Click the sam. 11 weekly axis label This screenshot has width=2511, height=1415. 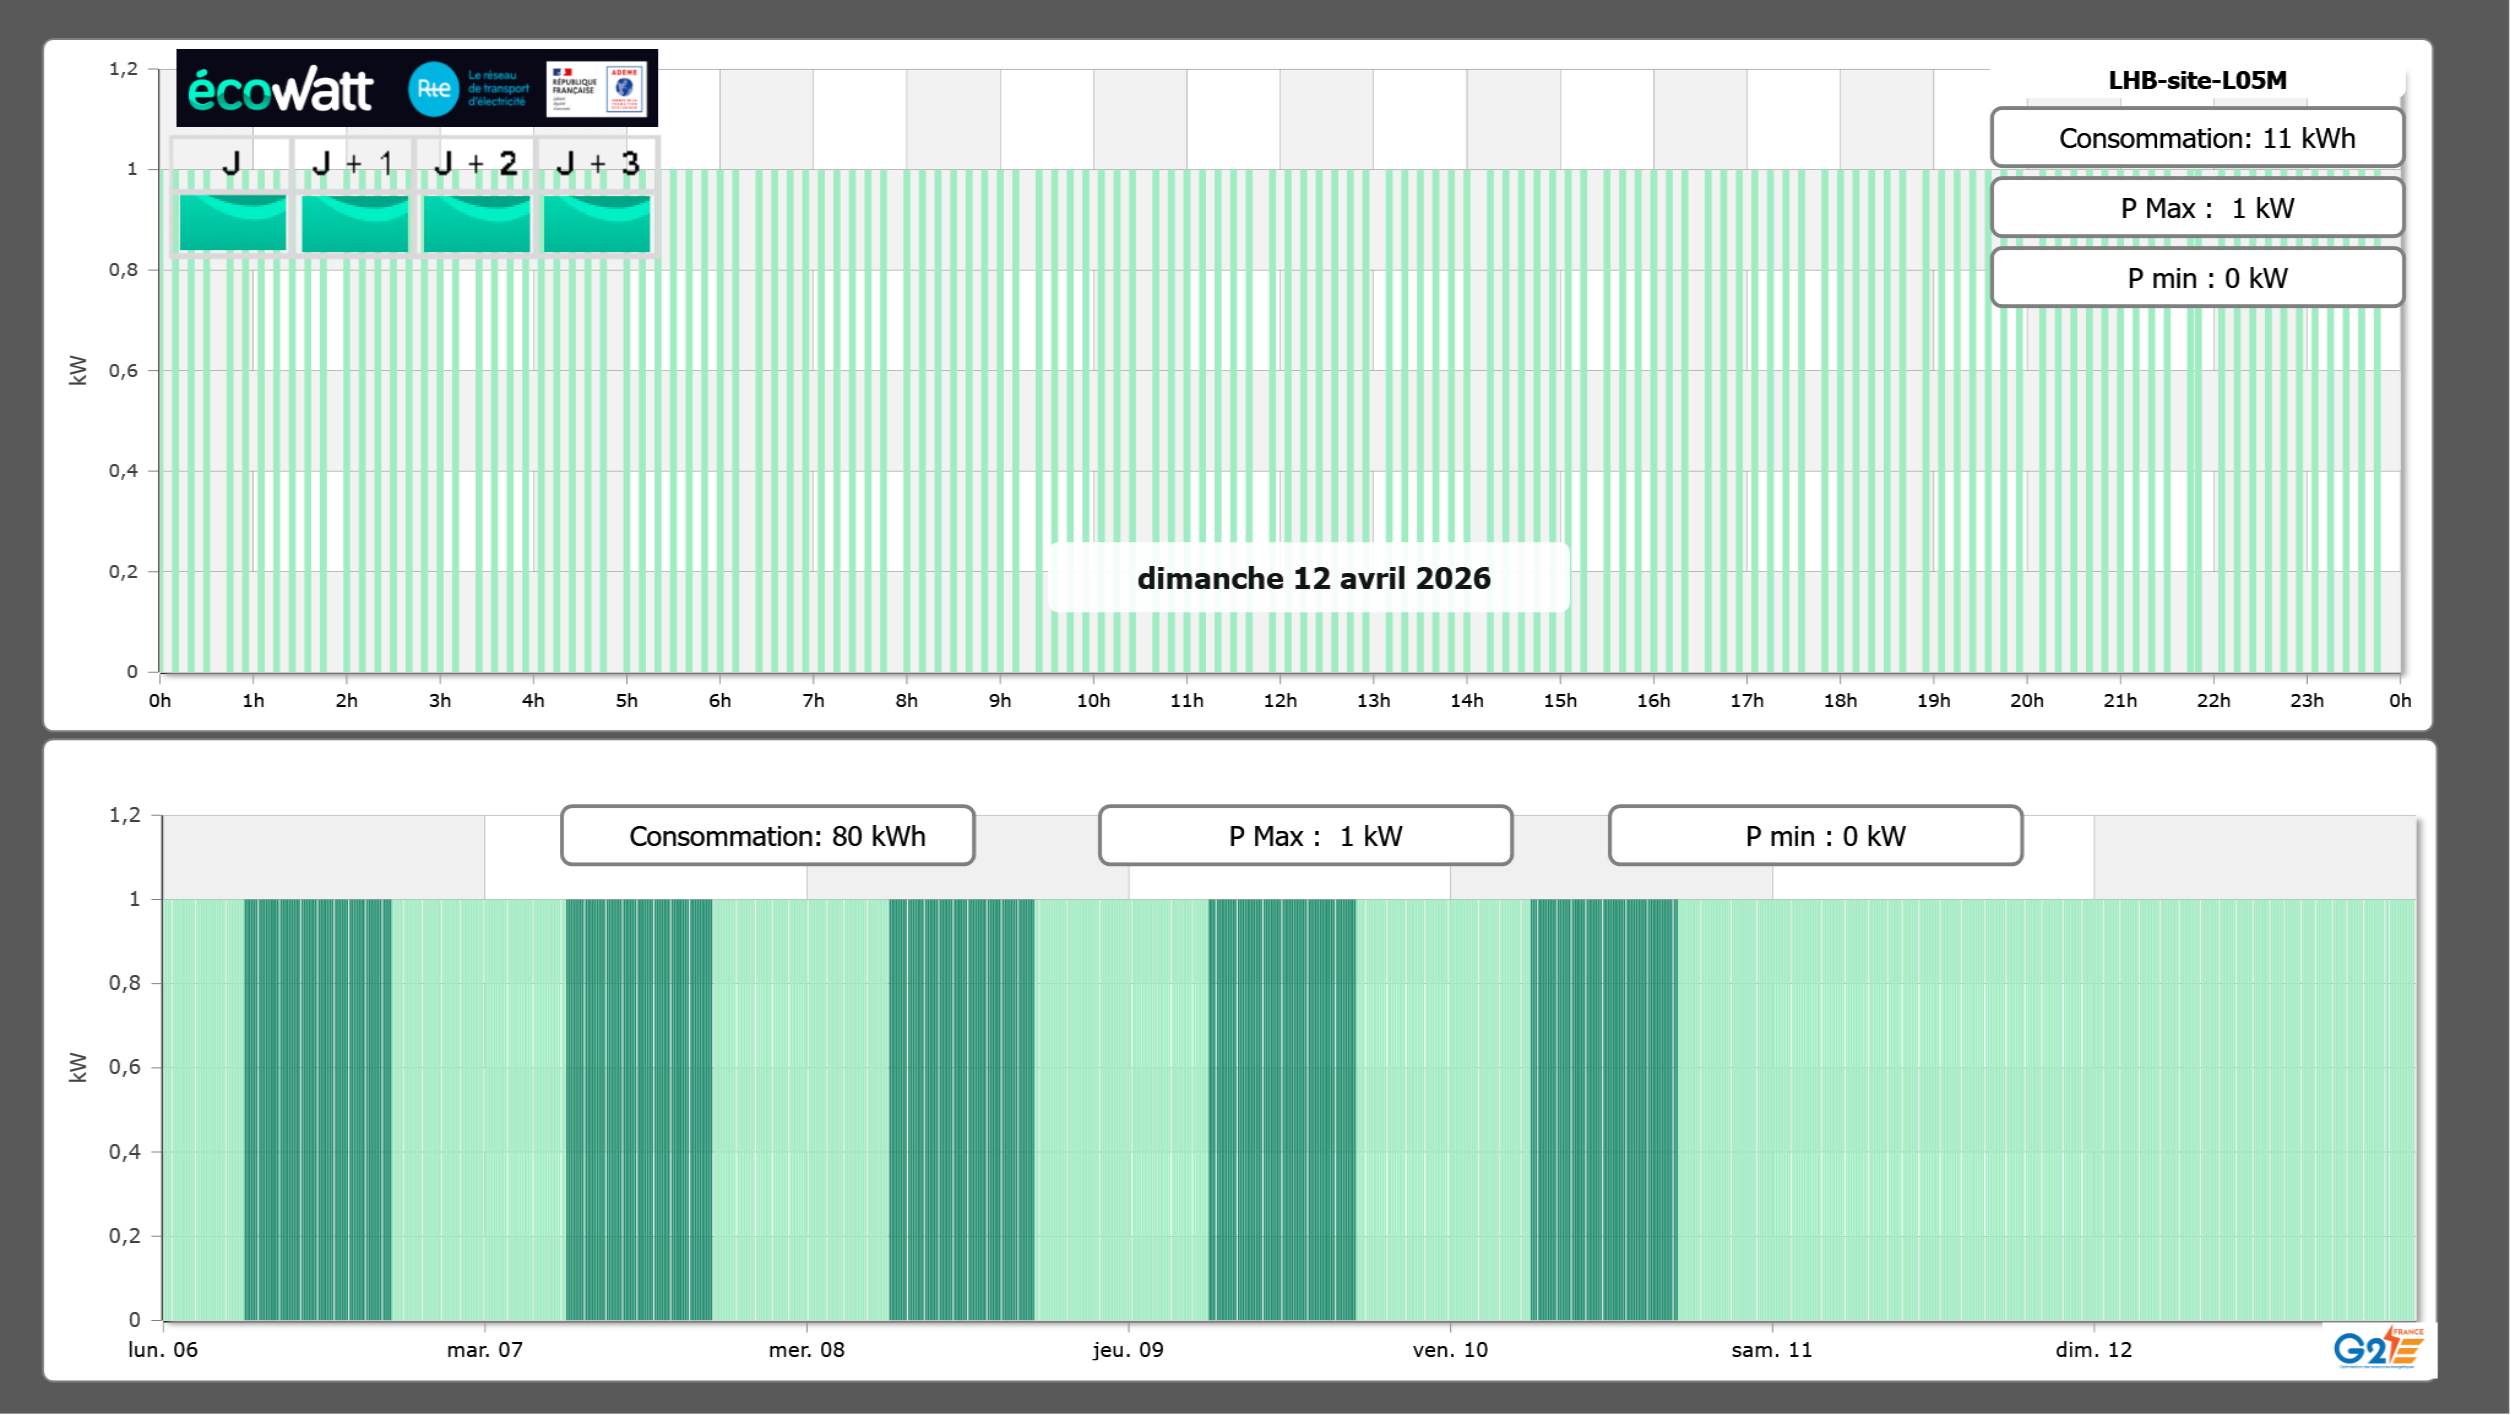click(x=1771, y=1349)
